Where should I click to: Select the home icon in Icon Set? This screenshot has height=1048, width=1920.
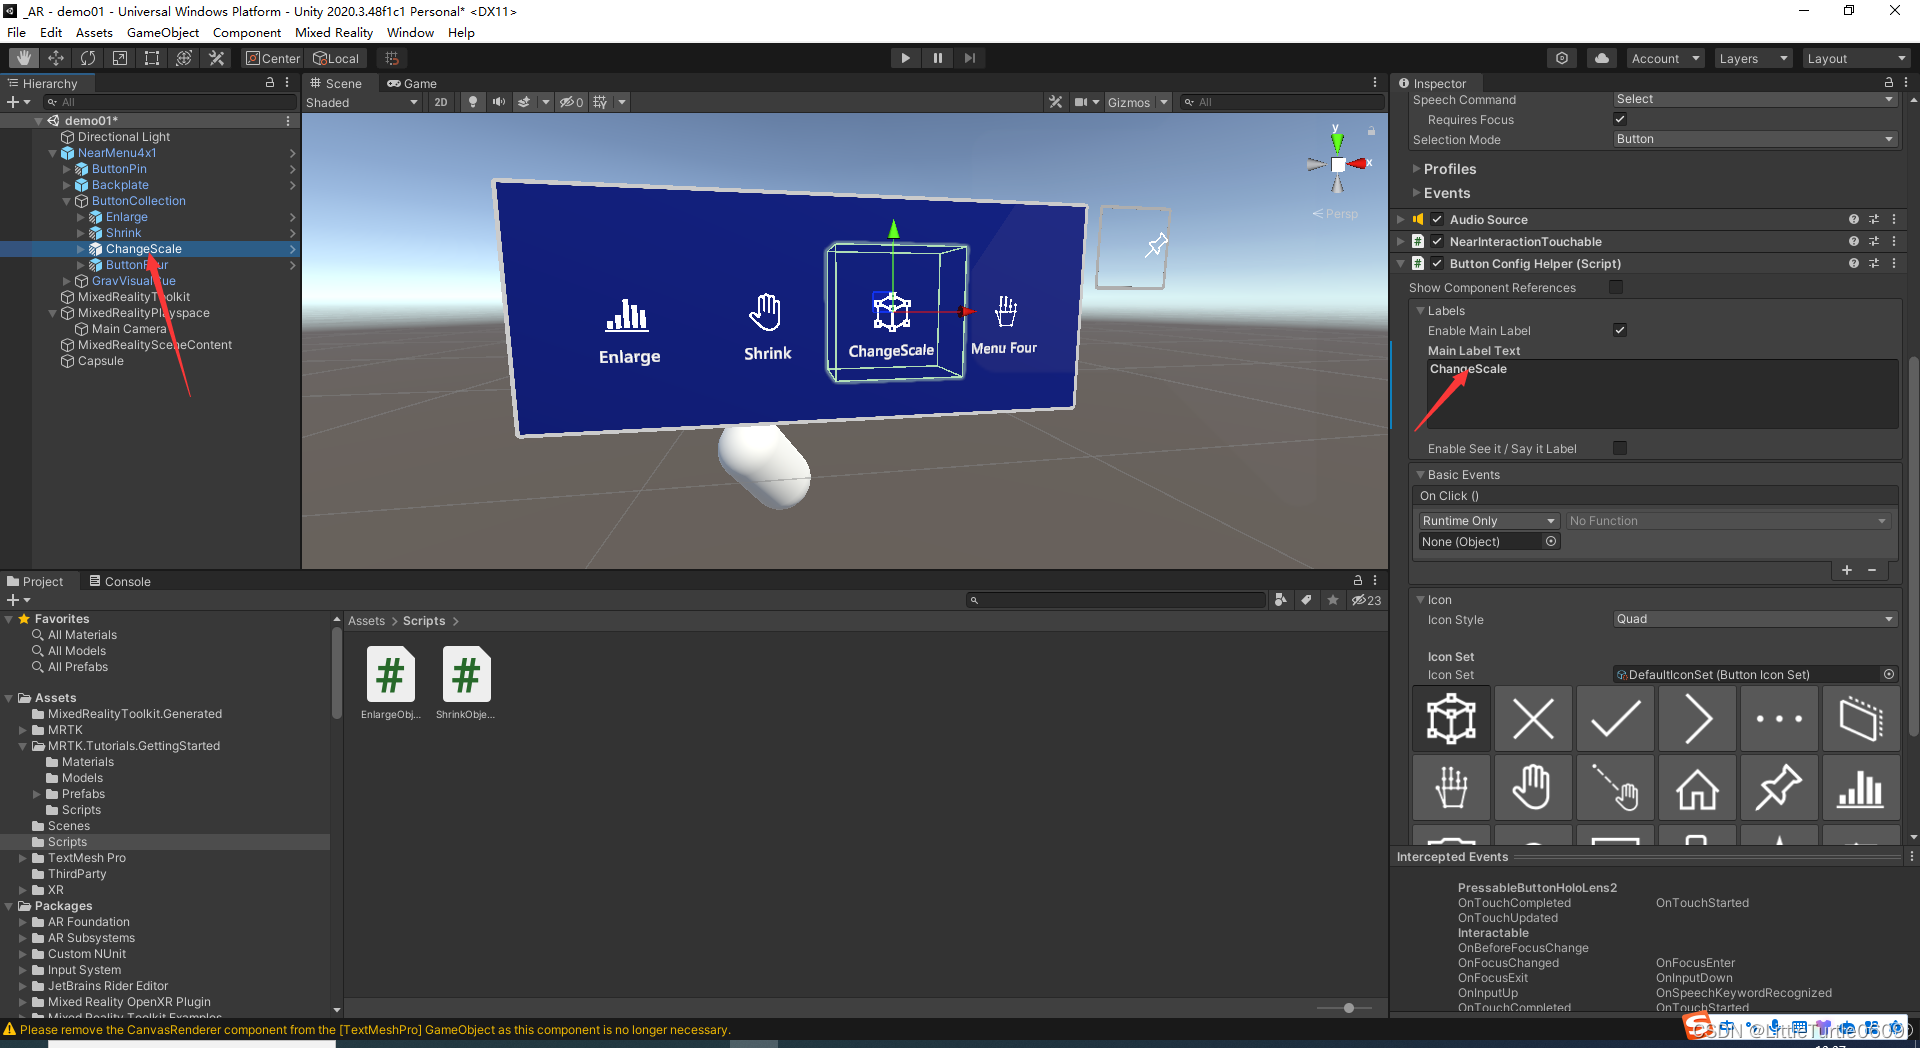(x=1697, y=789)
